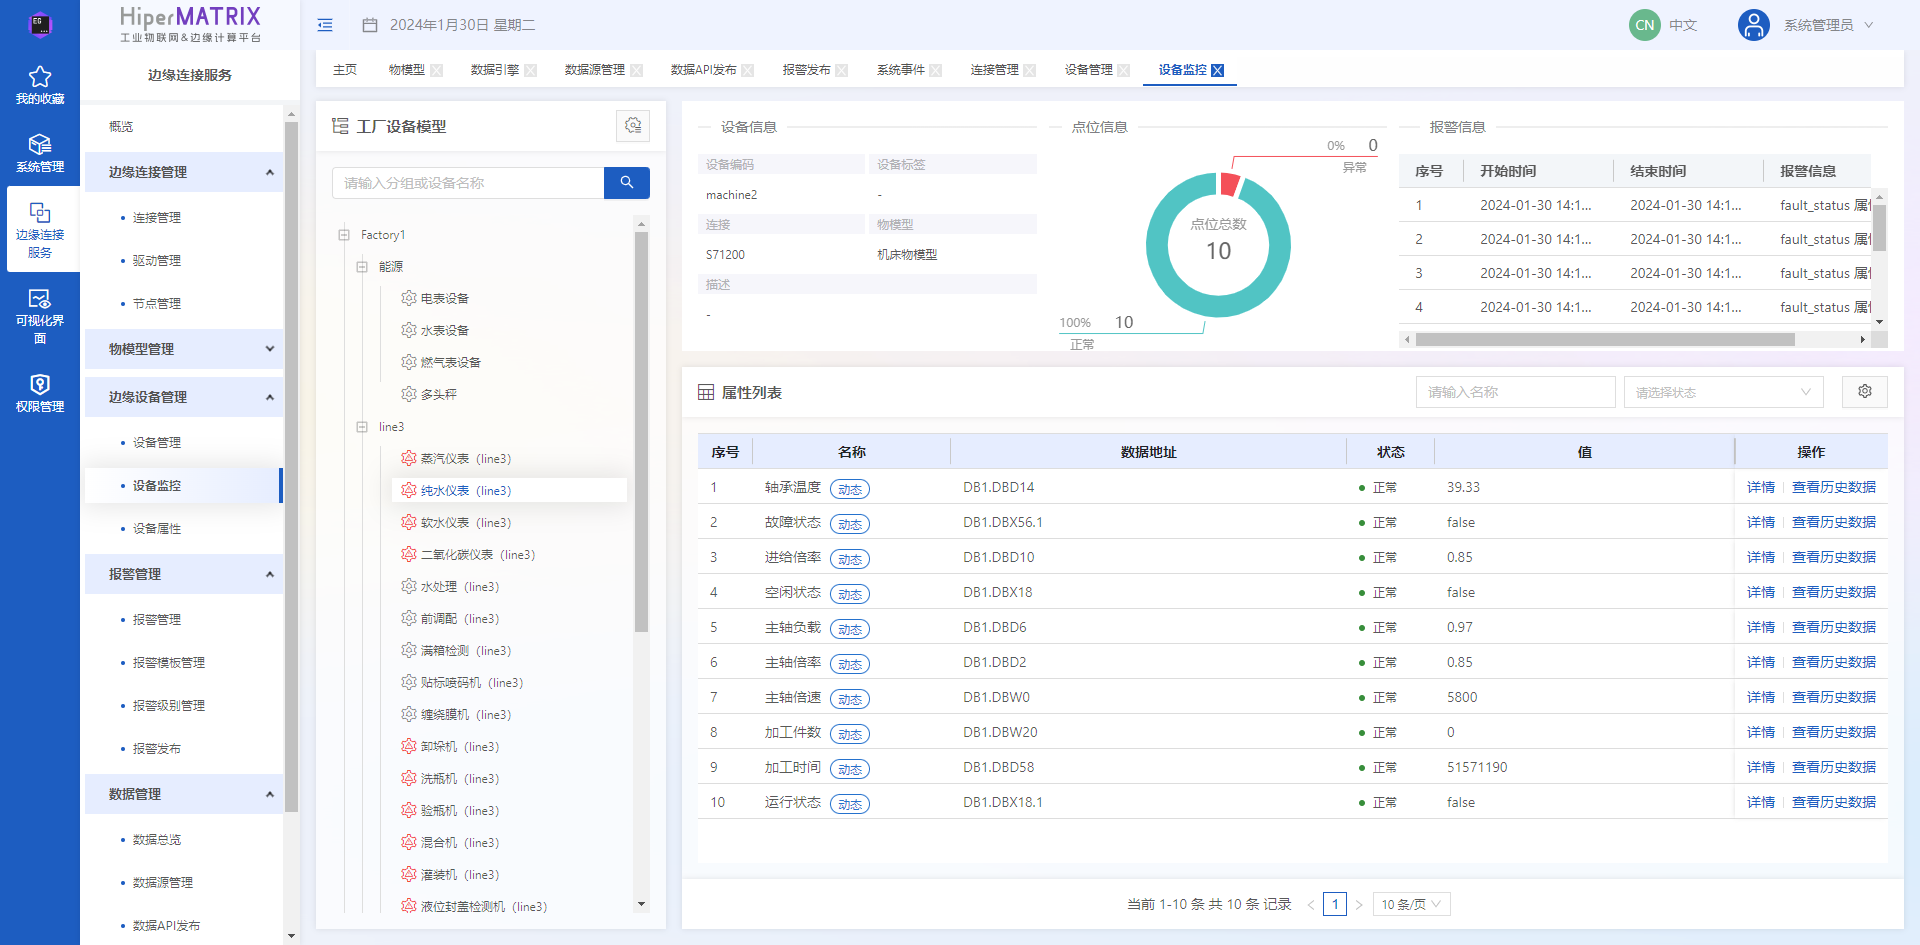Click the blue search magnifier button
The width and height of the screenshot is (1920, 945).
tap(627, 183)
